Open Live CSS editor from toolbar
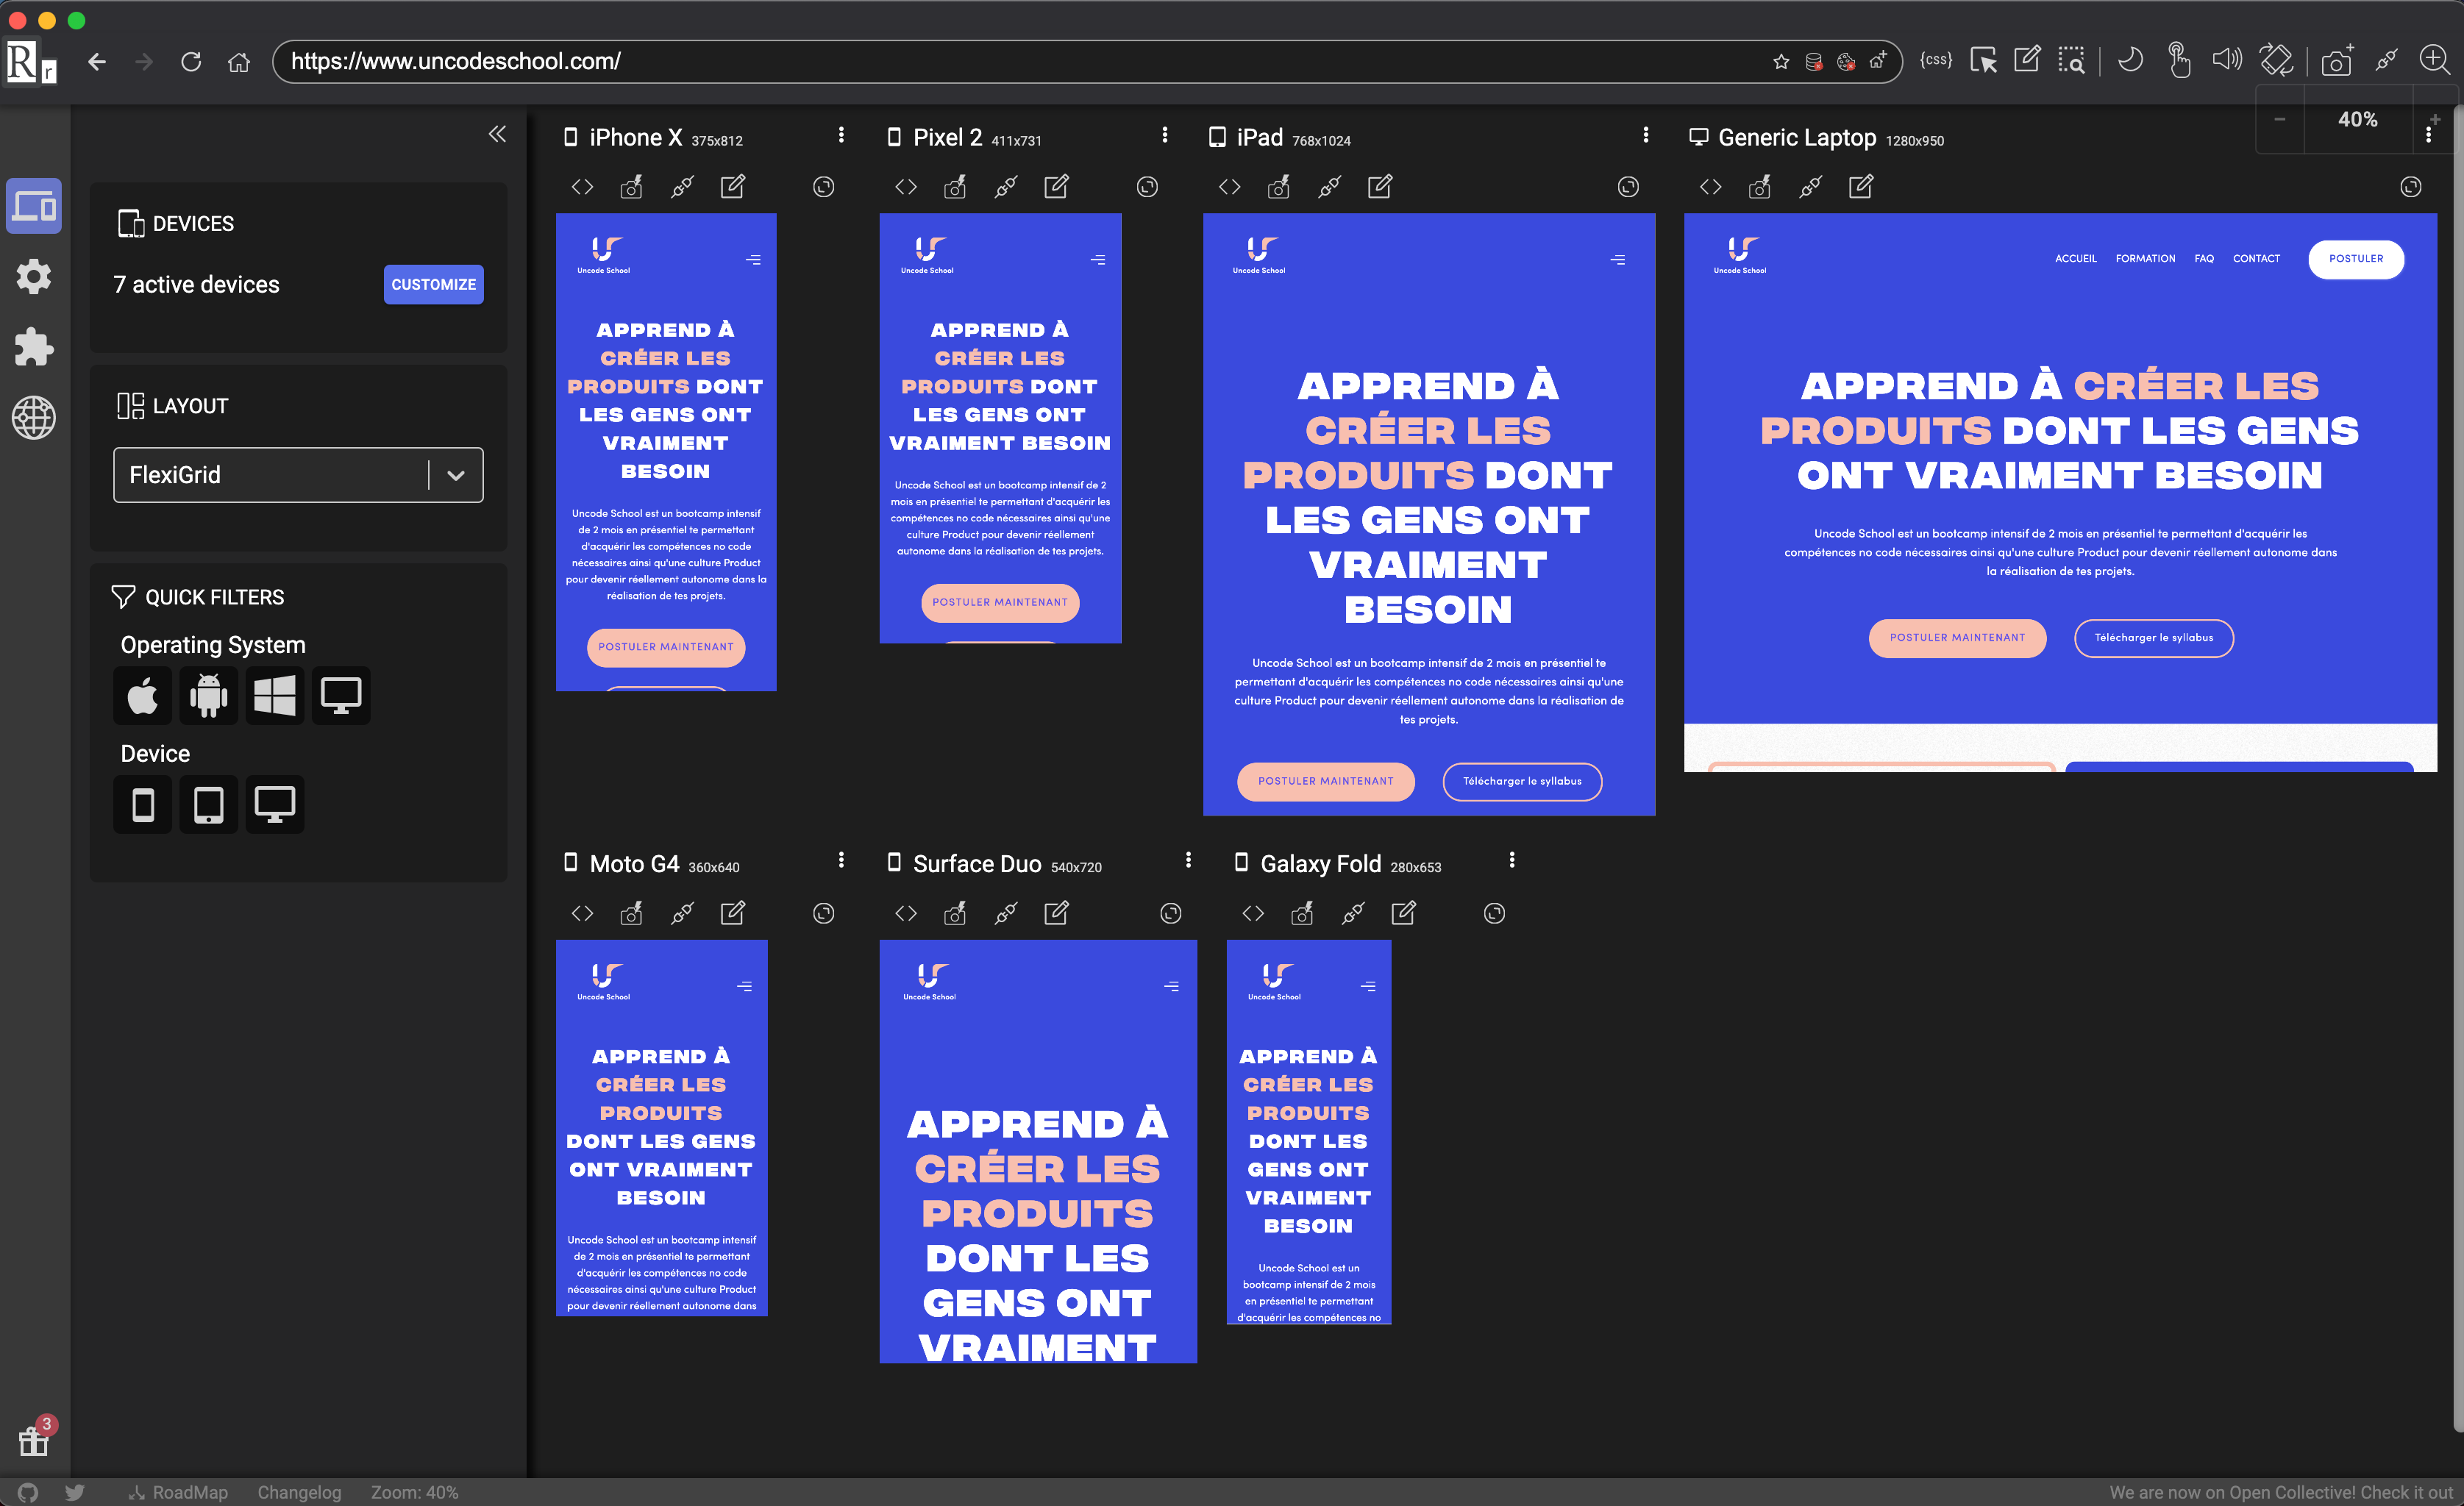This screenshot has width=2464, height=1506. [x=1936, y=60]
